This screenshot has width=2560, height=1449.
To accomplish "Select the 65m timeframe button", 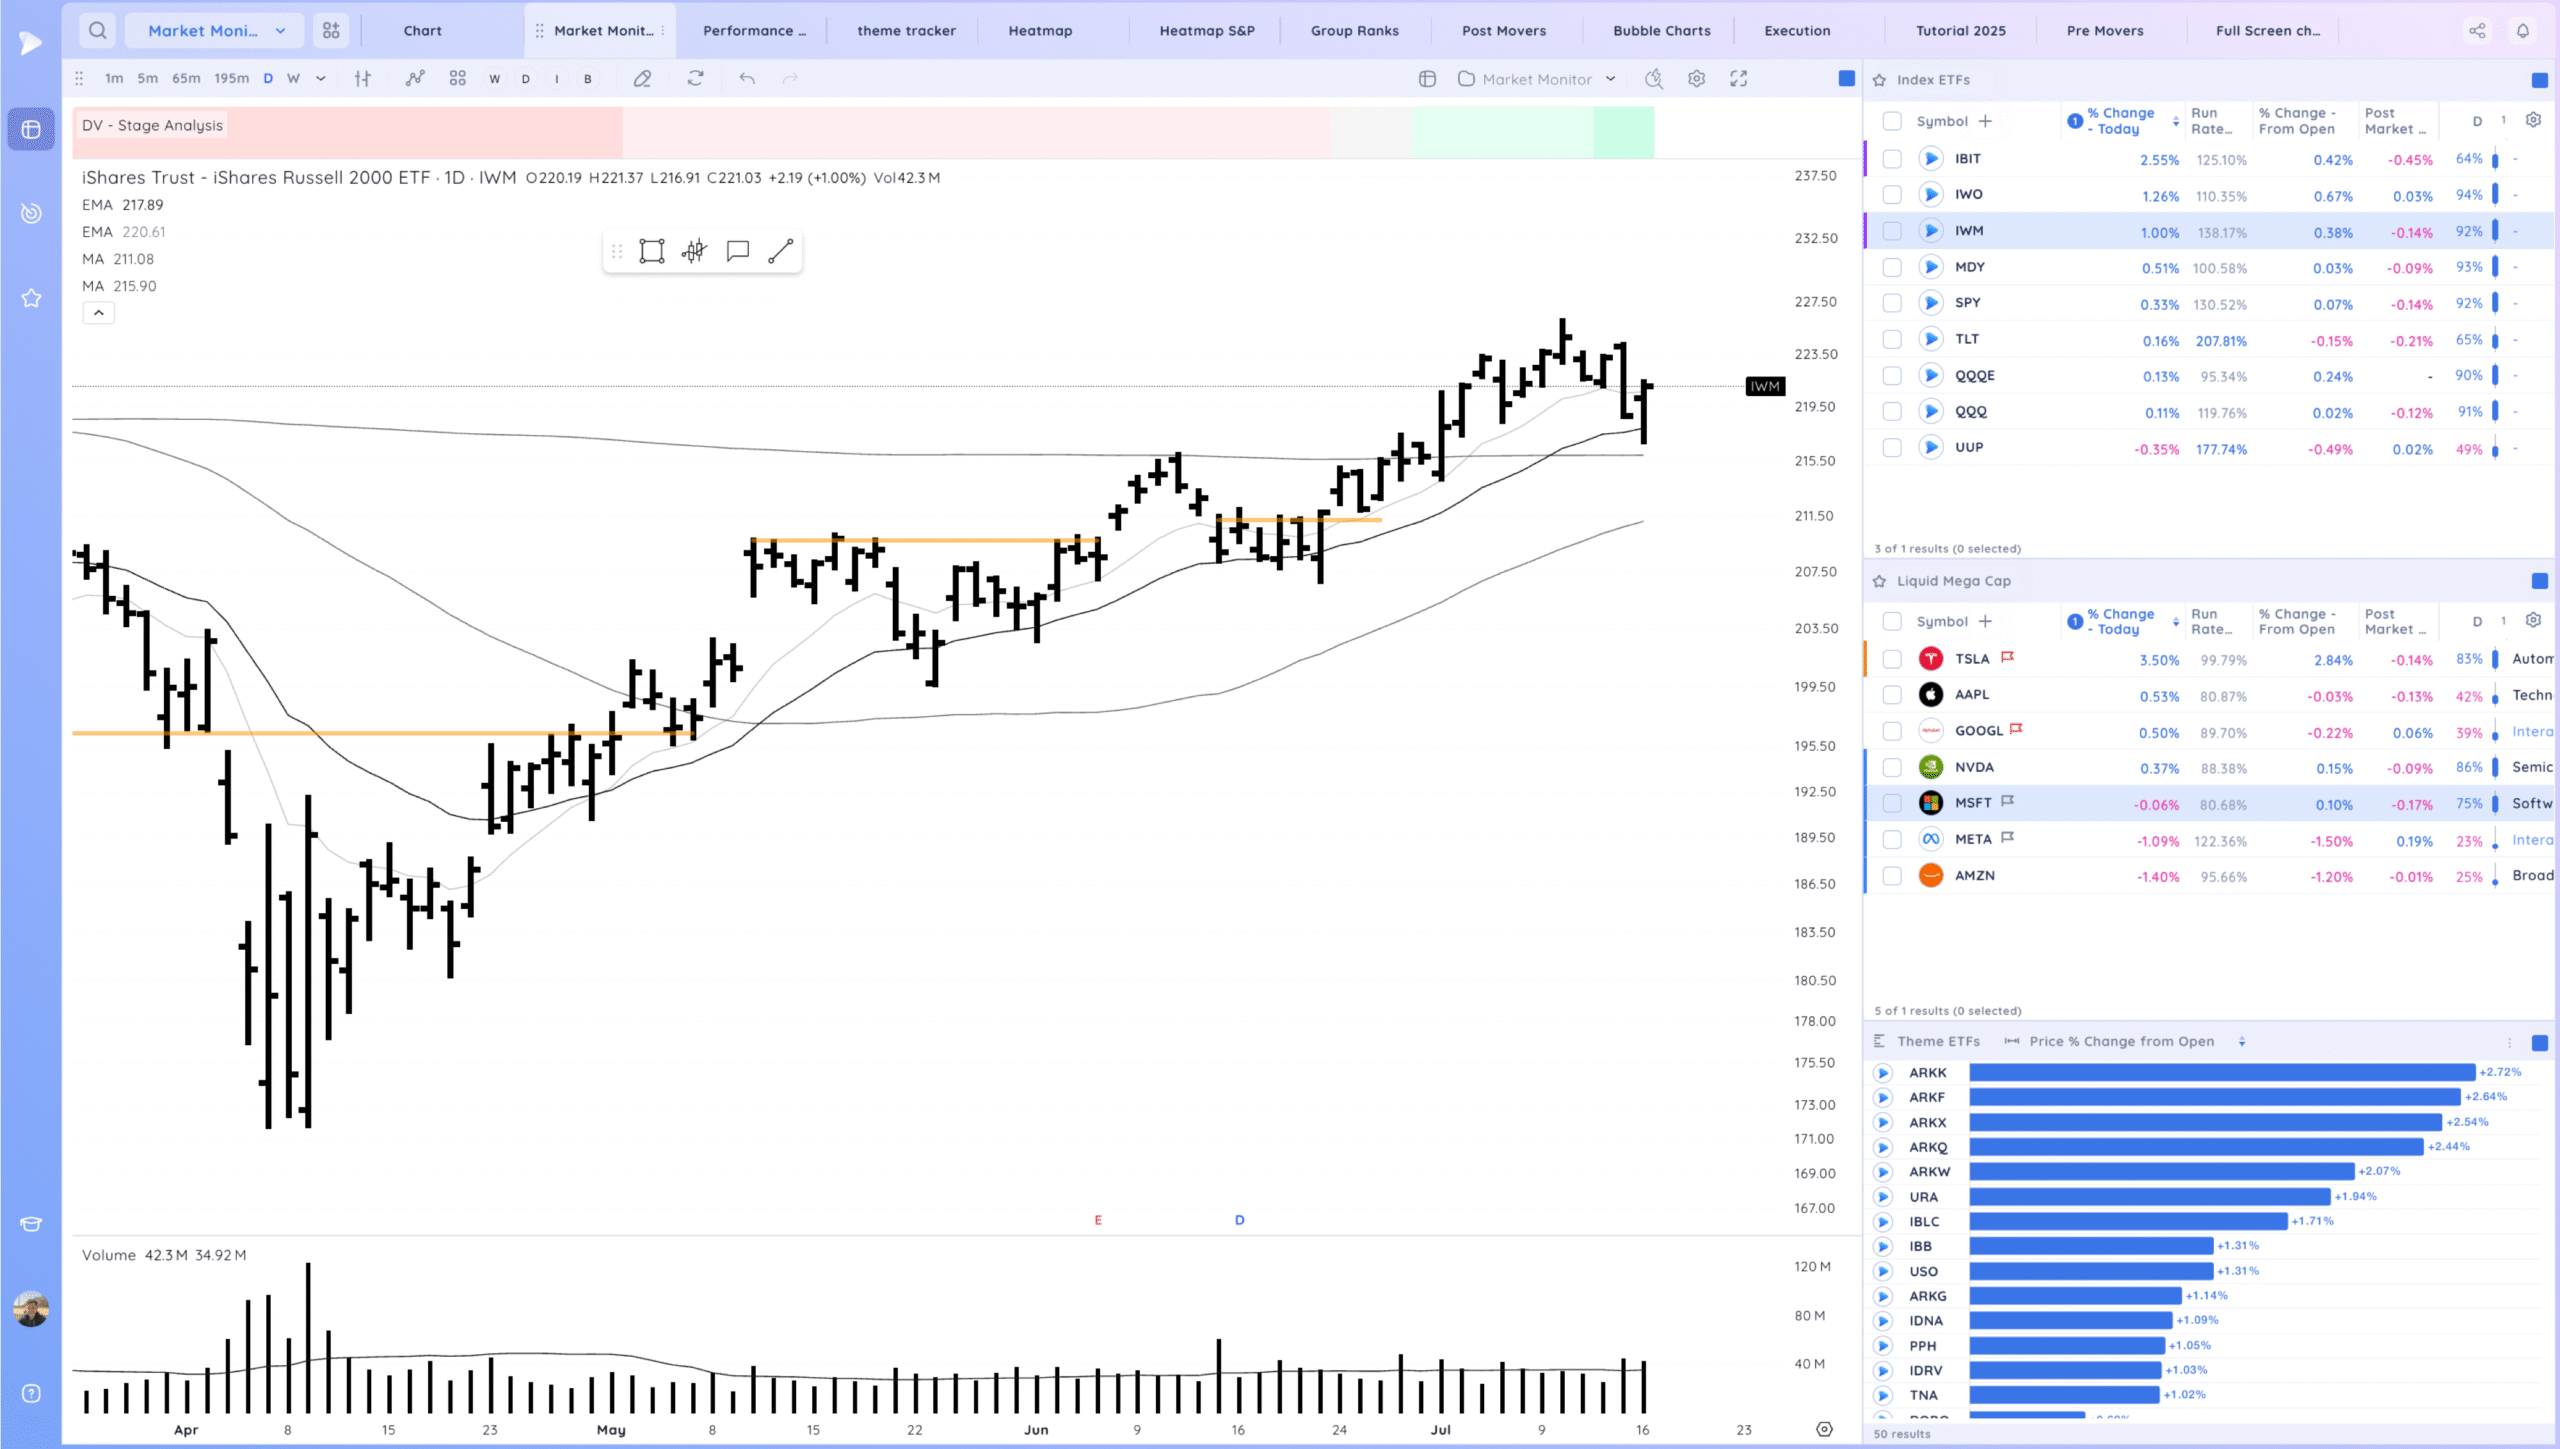I will [186, 79].
